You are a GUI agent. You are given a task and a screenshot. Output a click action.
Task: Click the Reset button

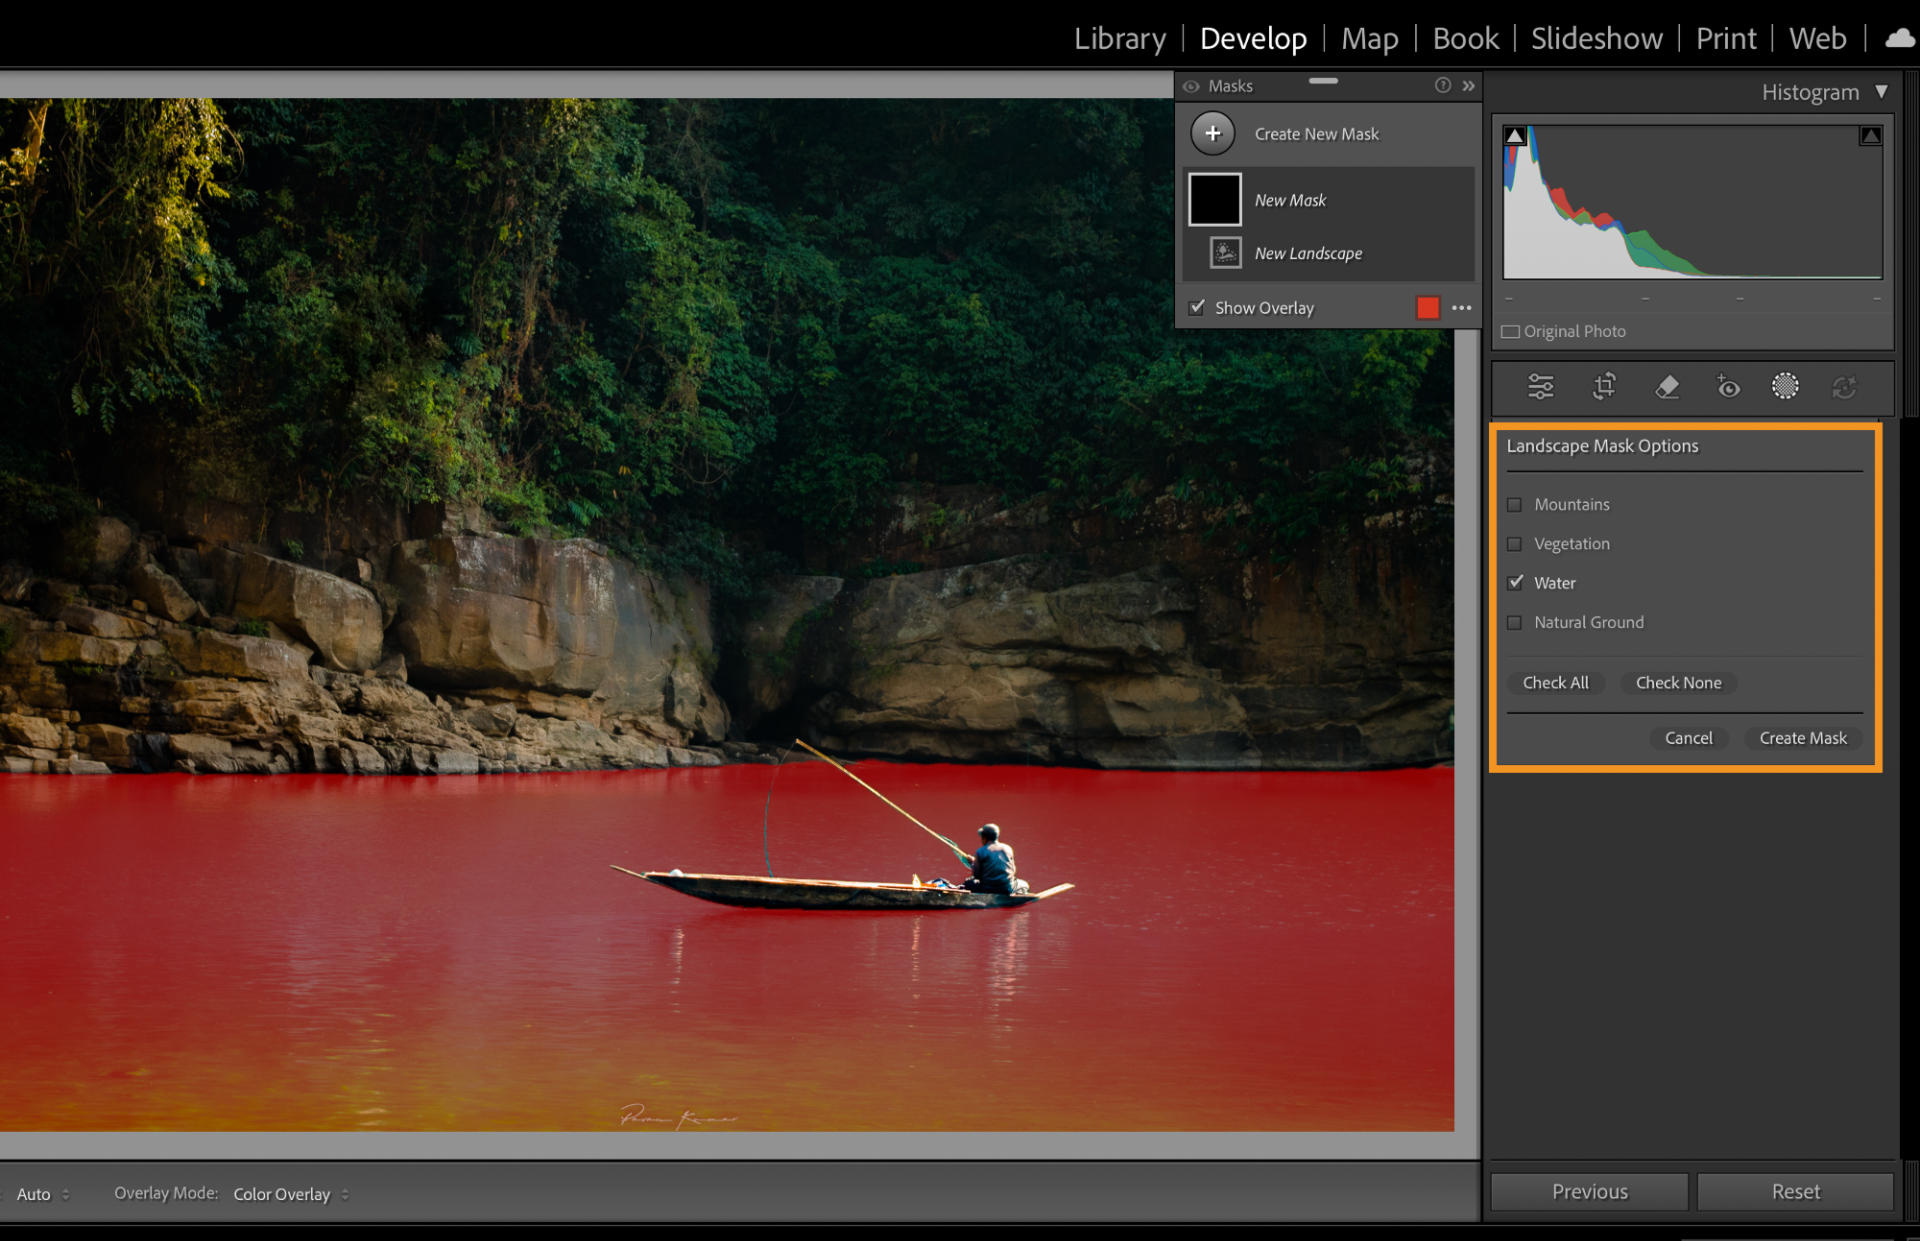pyautogui.click(x=1795, y=1191)
